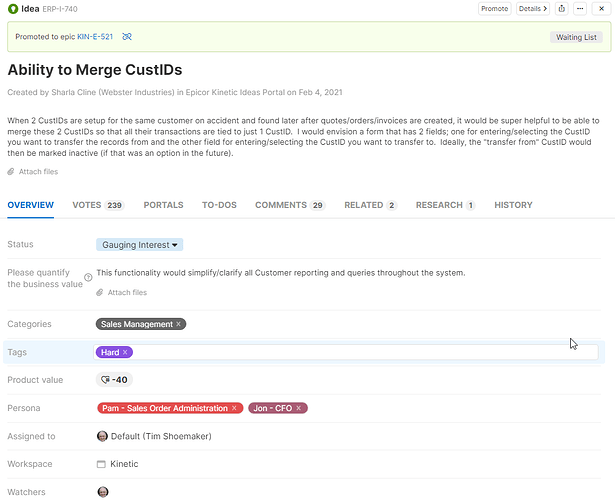Click the watcher avatar

103,492
